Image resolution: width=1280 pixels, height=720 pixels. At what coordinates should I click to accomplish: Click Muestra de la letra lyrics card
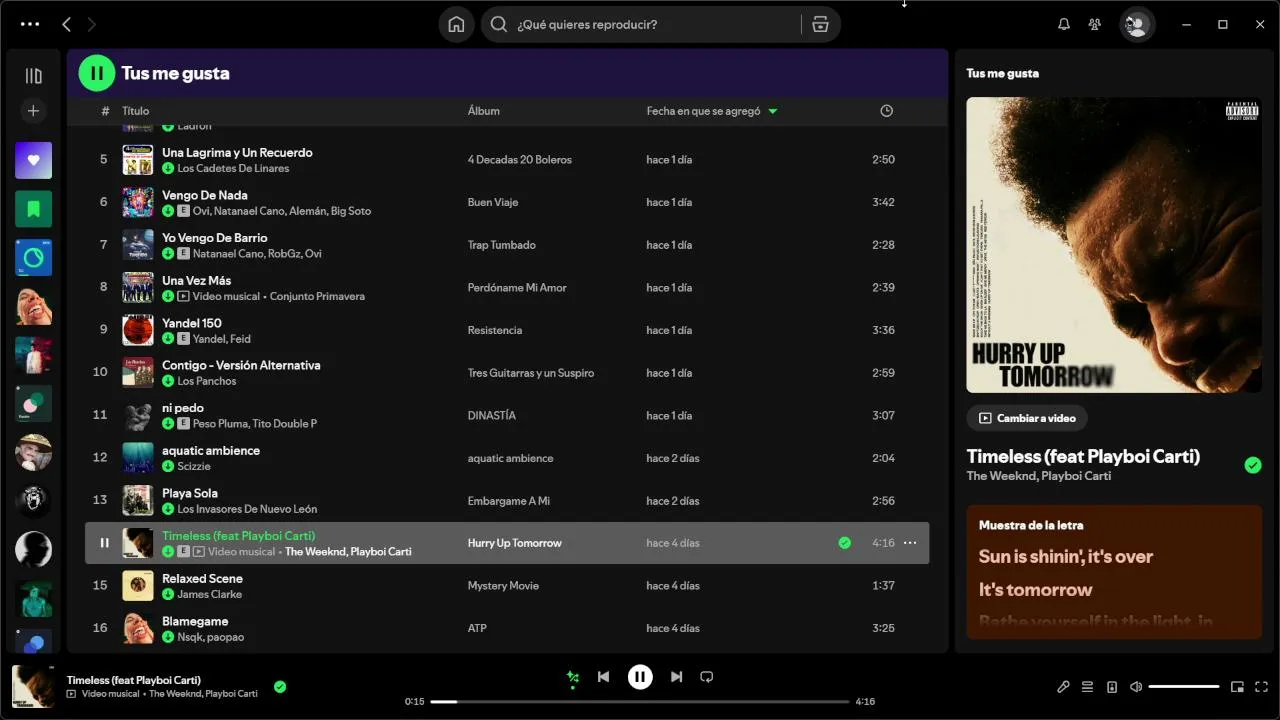click(1114, 572)
